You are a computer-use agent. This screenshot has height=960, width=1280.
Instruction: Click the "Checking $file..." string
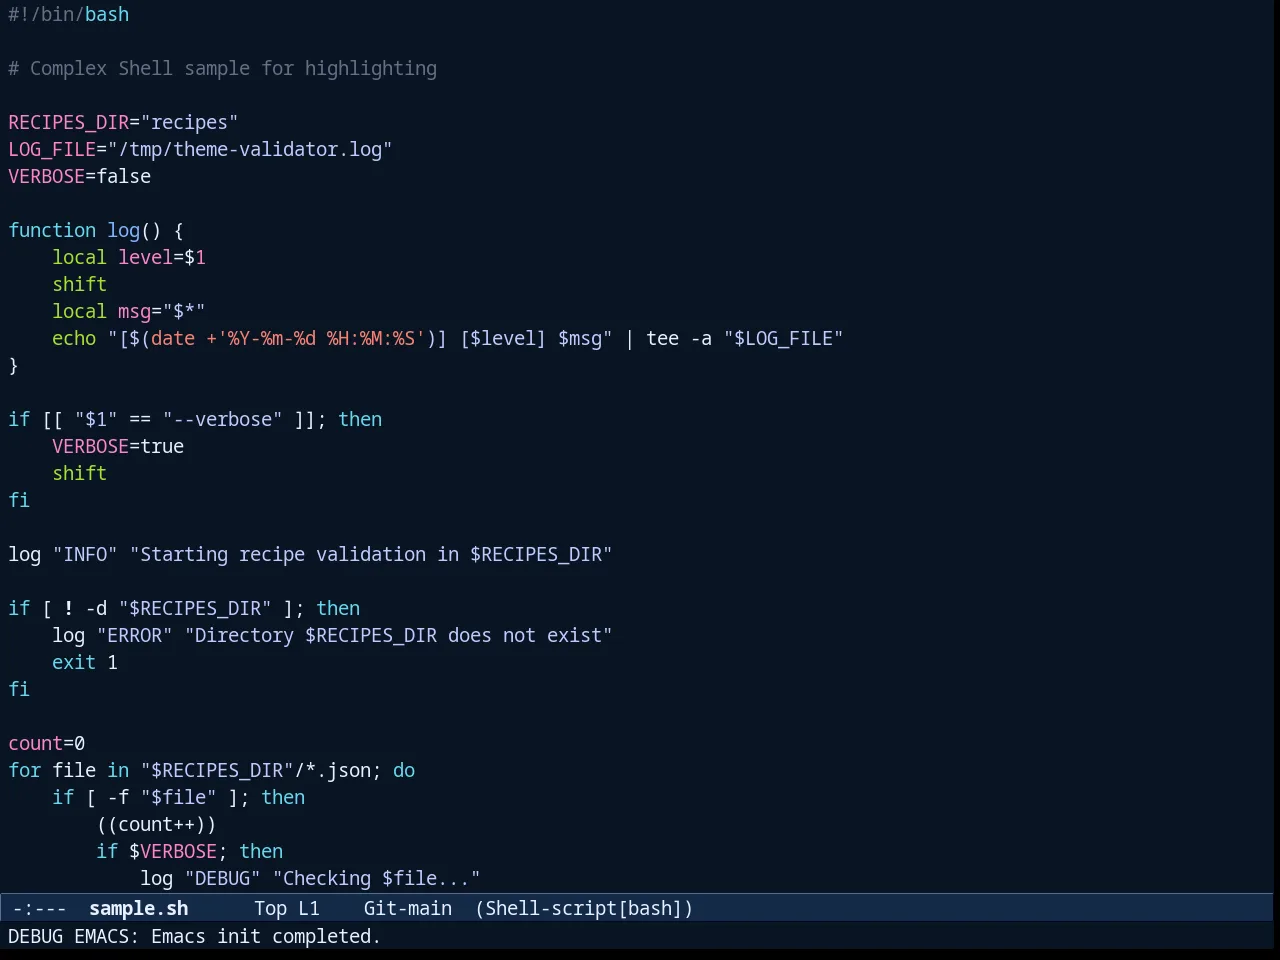click(377, 878)
